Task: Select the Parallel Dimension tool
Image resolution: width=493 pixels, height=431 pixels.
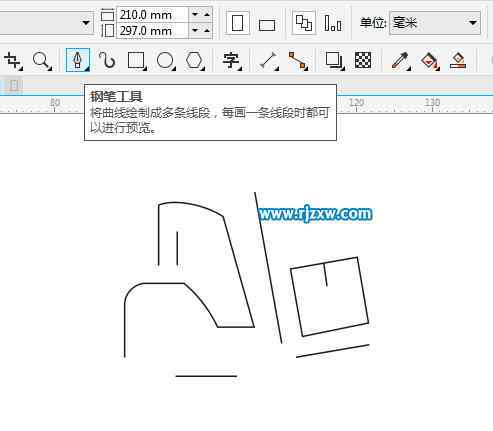Action: coord(269,61)
